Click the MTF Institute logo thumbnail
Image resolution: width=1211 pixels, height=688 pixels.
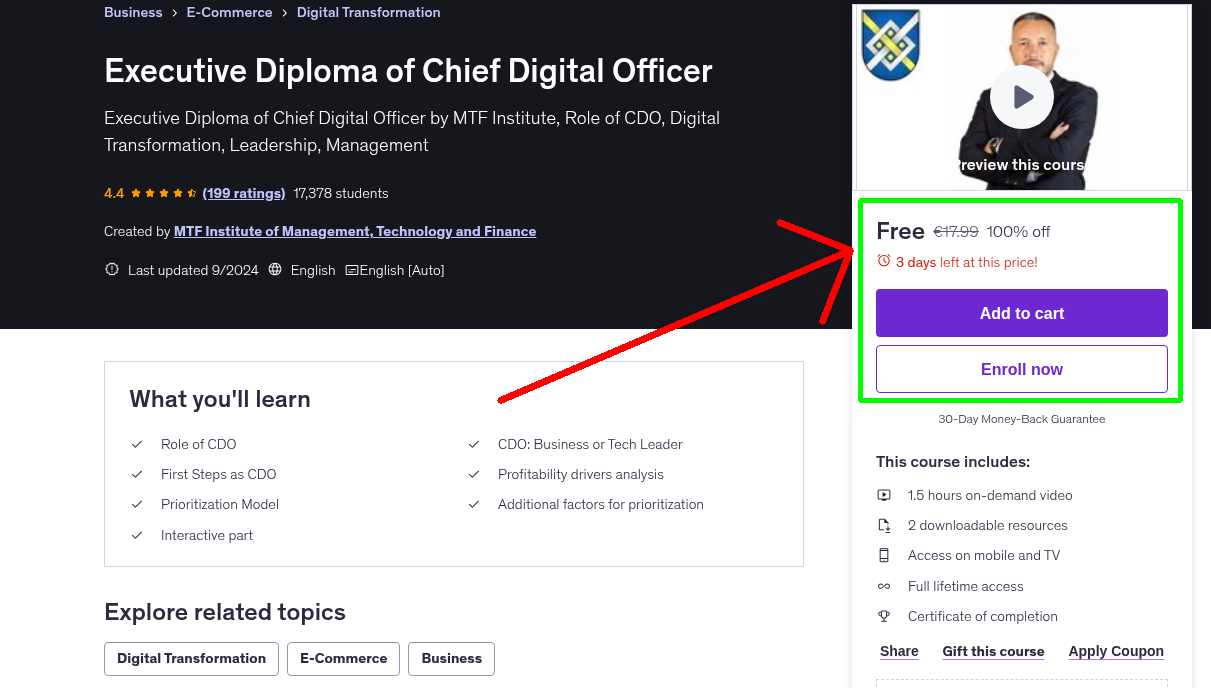(x=889, y=45)
